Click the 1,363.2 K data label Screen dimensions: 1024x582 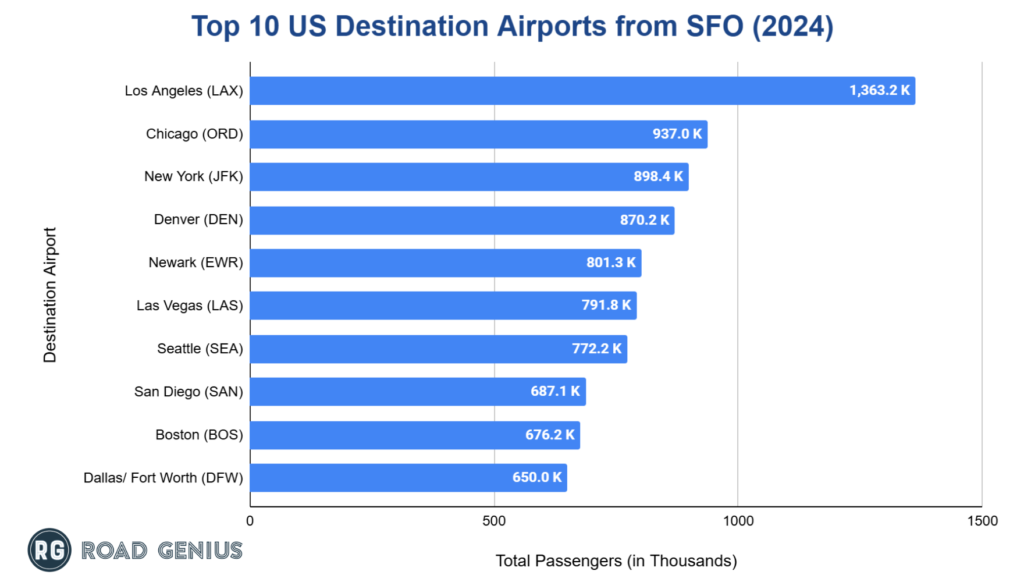tap(879, 91)
